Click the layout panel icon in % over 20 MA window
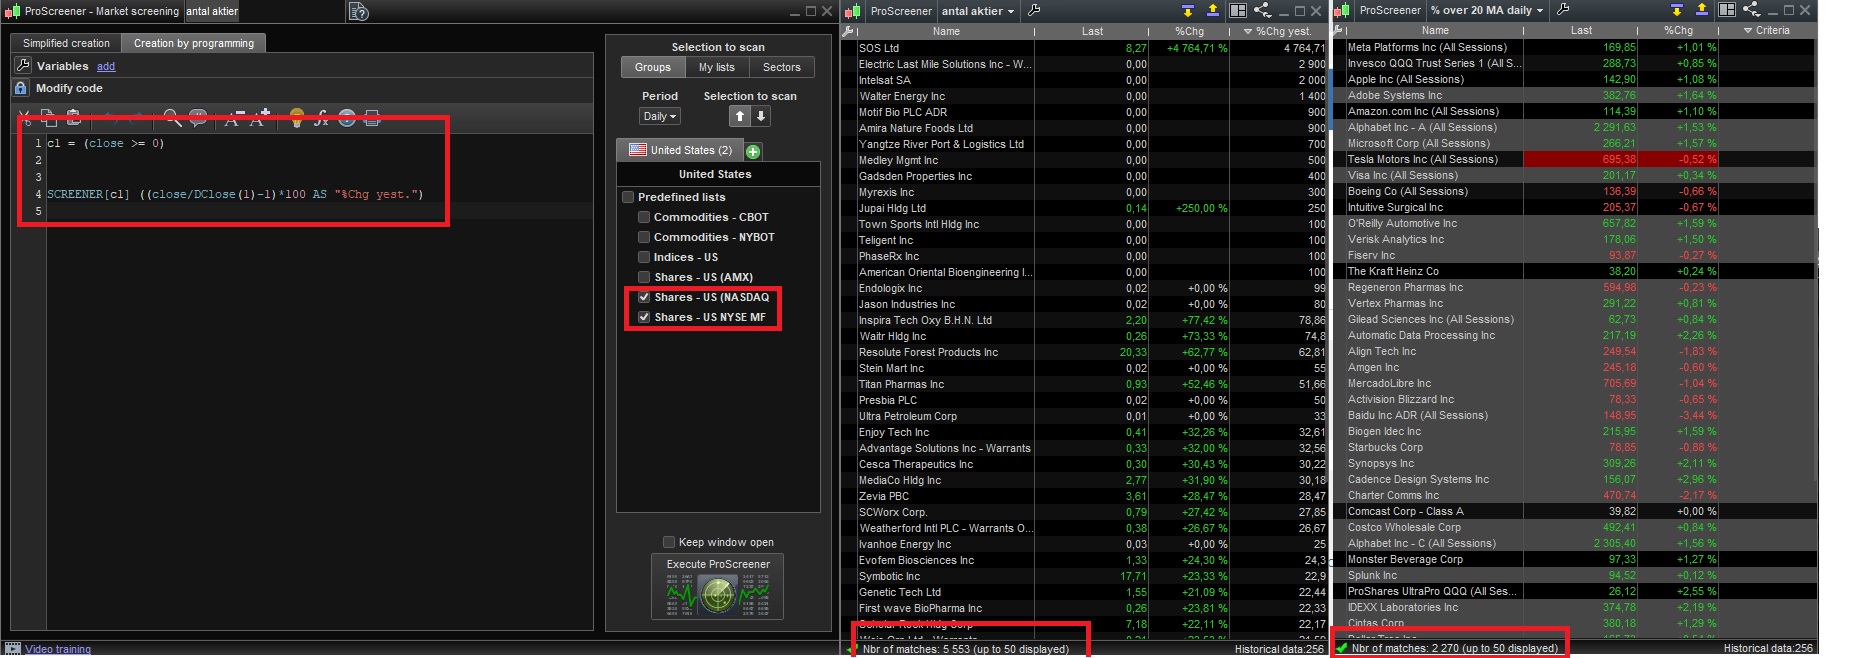This screenshot has height=658, width=1853. (x=1727, y=10)
